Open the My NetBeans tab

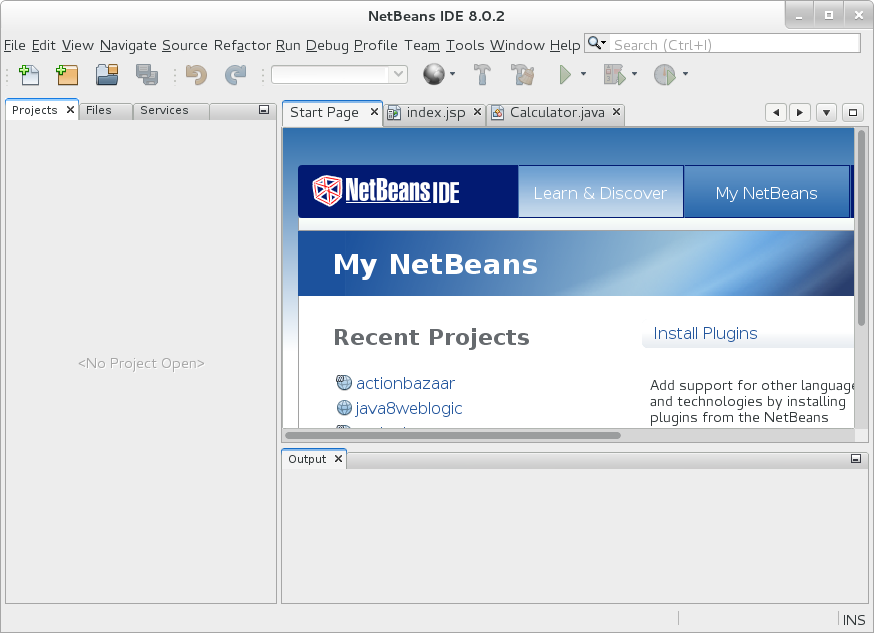(766, 193)
